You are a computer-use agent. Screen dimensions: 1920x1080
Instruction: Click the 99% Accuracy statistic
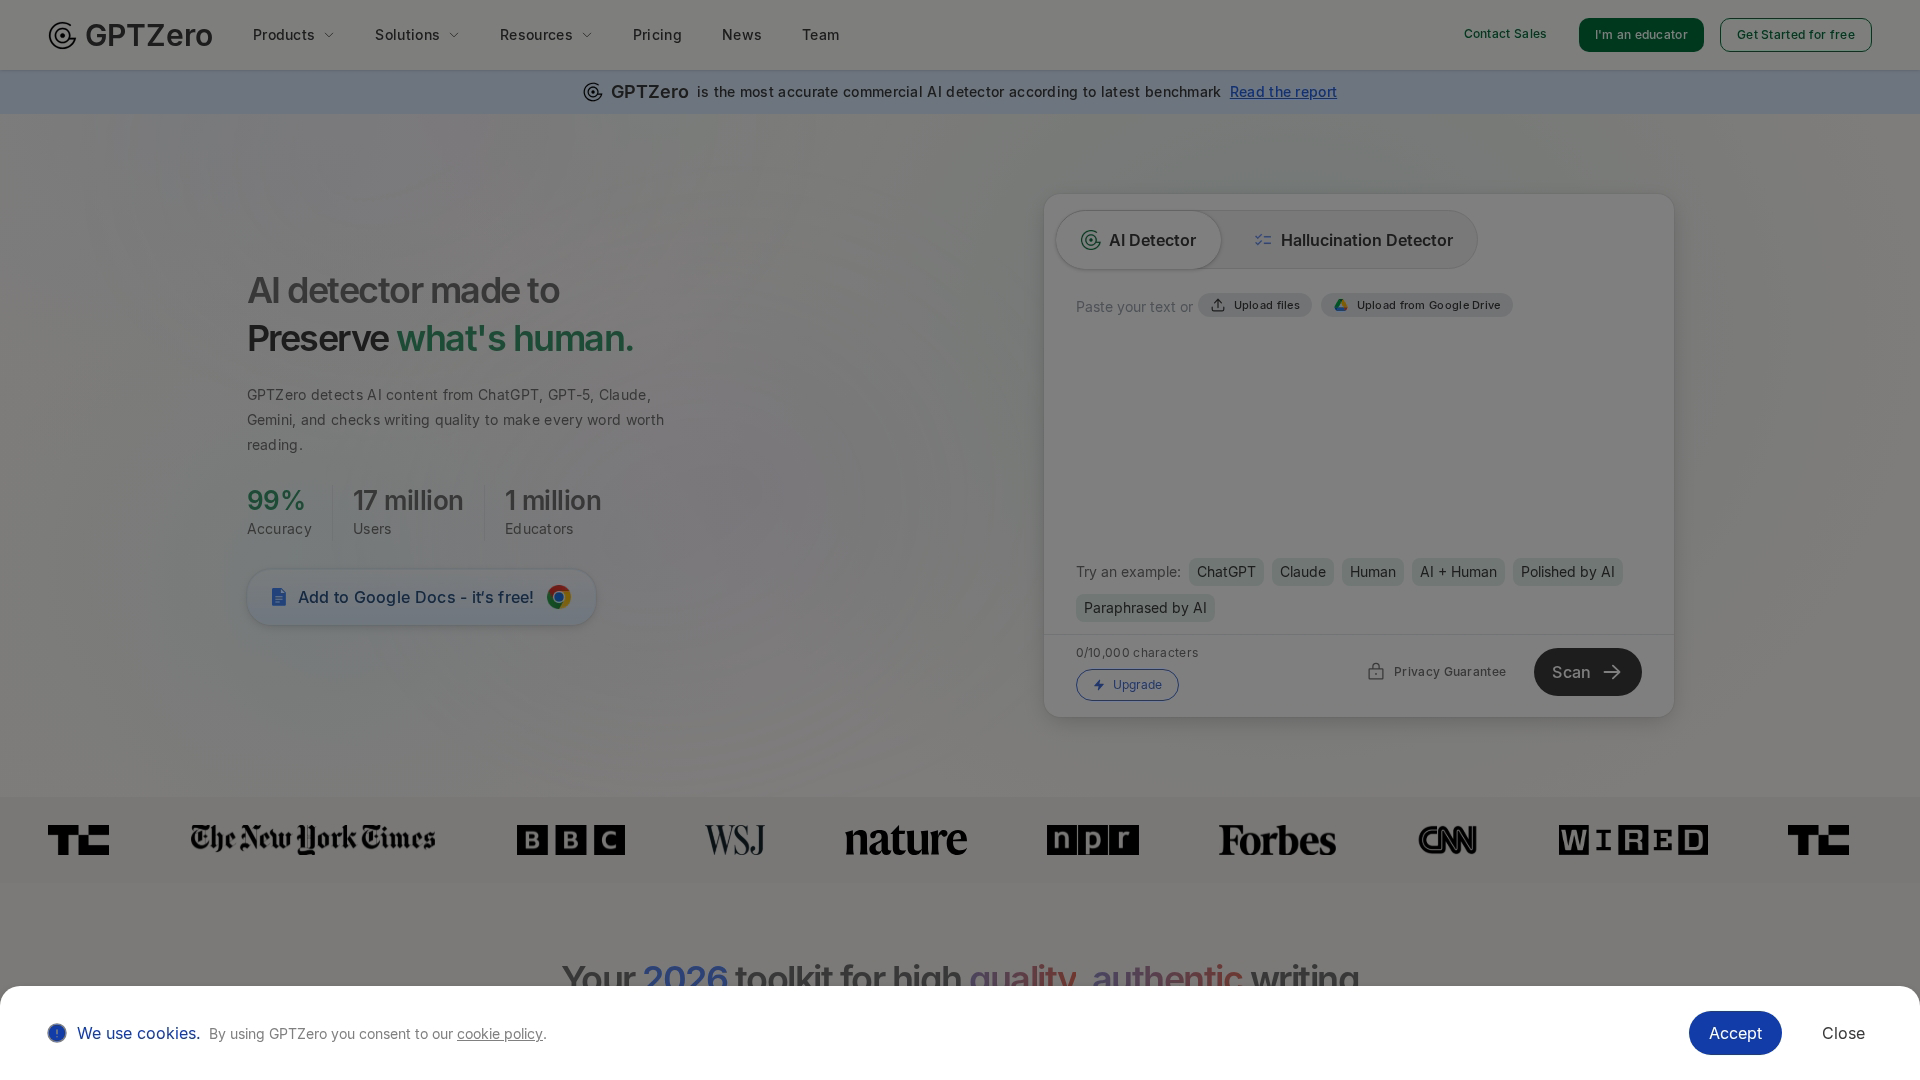[x=279, y=512]
